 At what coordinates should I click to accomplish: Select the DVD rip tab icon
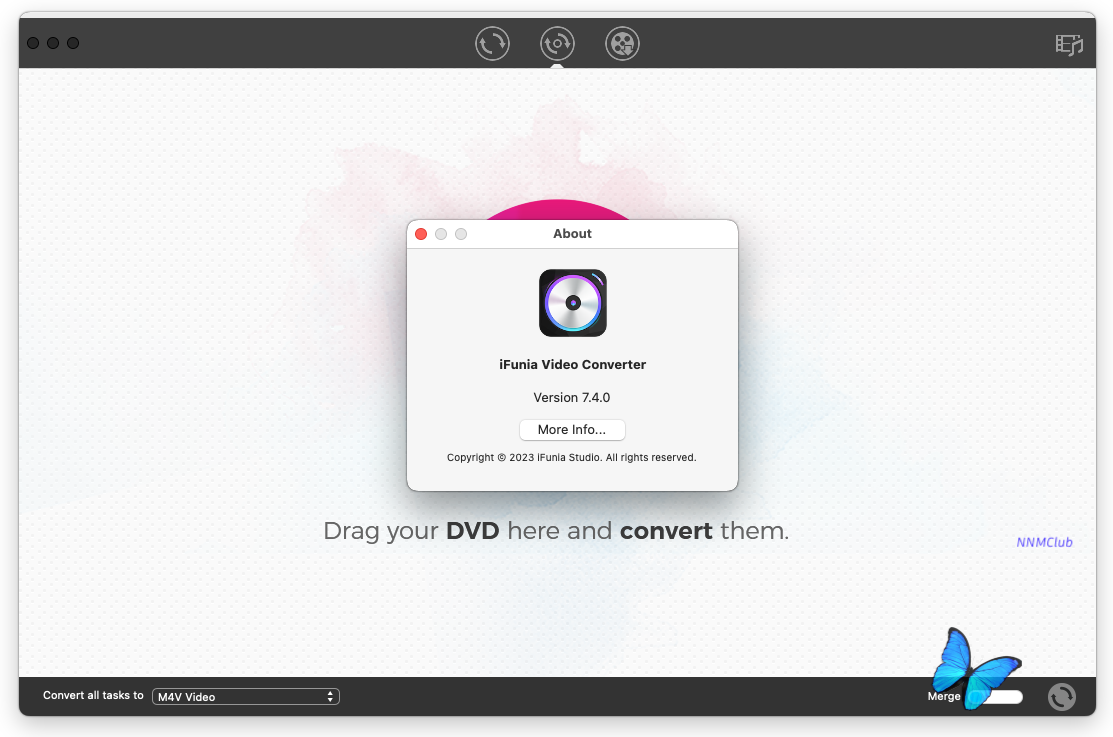(557, 43)
